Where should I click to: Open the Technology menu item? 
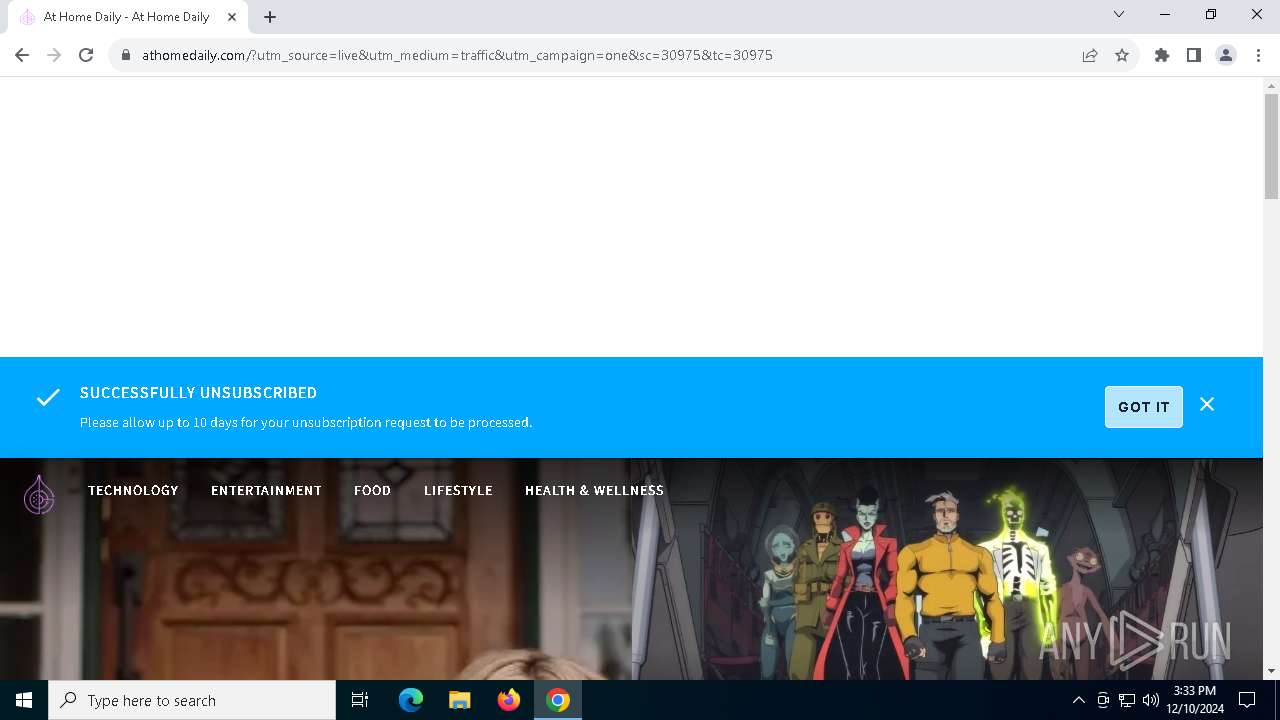pos(133,490)
